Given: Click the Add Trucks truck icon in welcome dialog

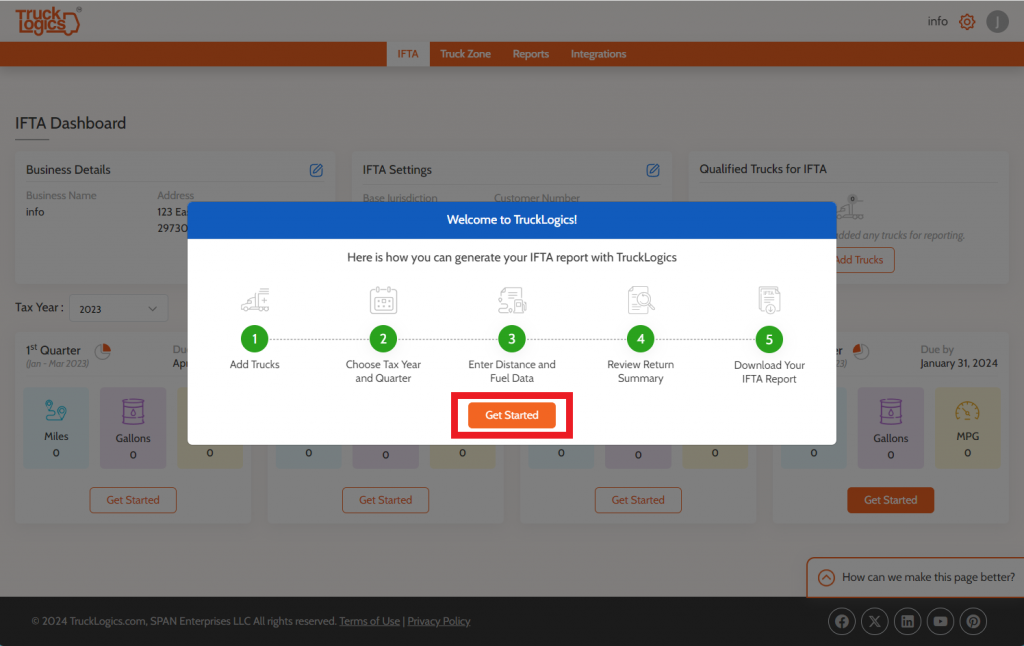Looking at the screenshot, I should click(x=255, y=300).
